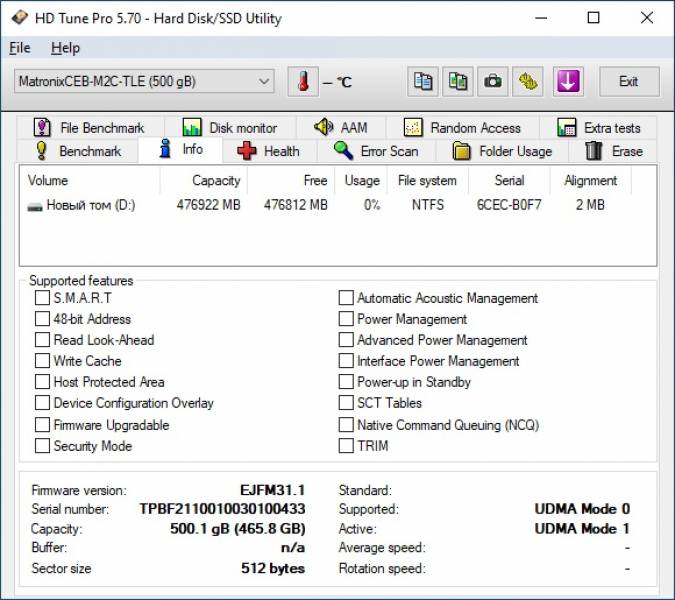Click the 6CEC-B0F7 serial cell

(x=509, y=205)
